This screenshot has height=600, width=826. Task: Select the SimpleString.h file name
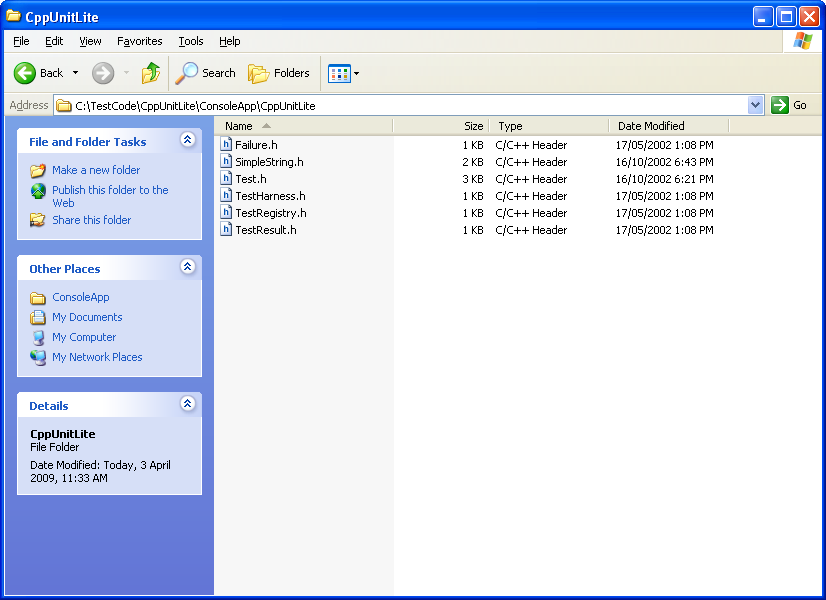(269, 162)
